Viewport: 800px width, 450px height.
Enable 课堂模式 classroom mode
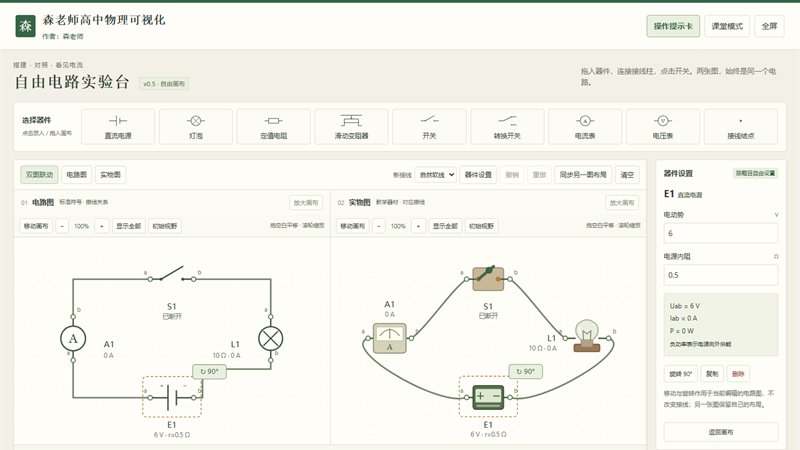(727, 26)
